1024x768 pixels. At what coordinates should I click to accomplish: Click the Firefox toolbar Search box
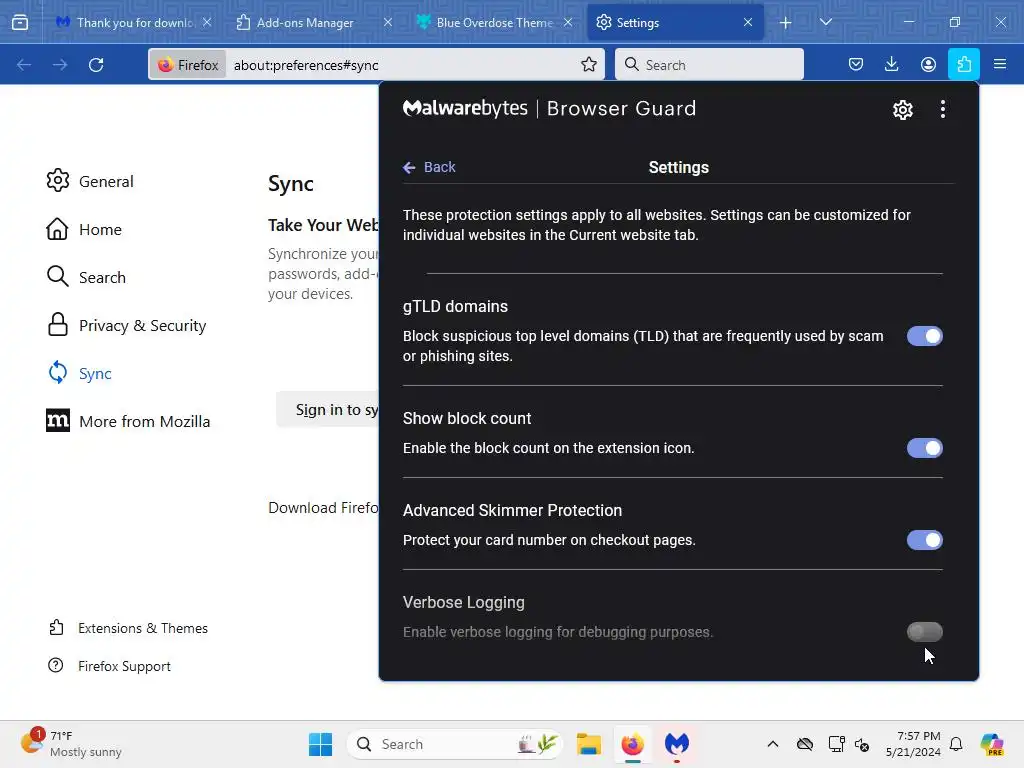click(x=709, y=64)
